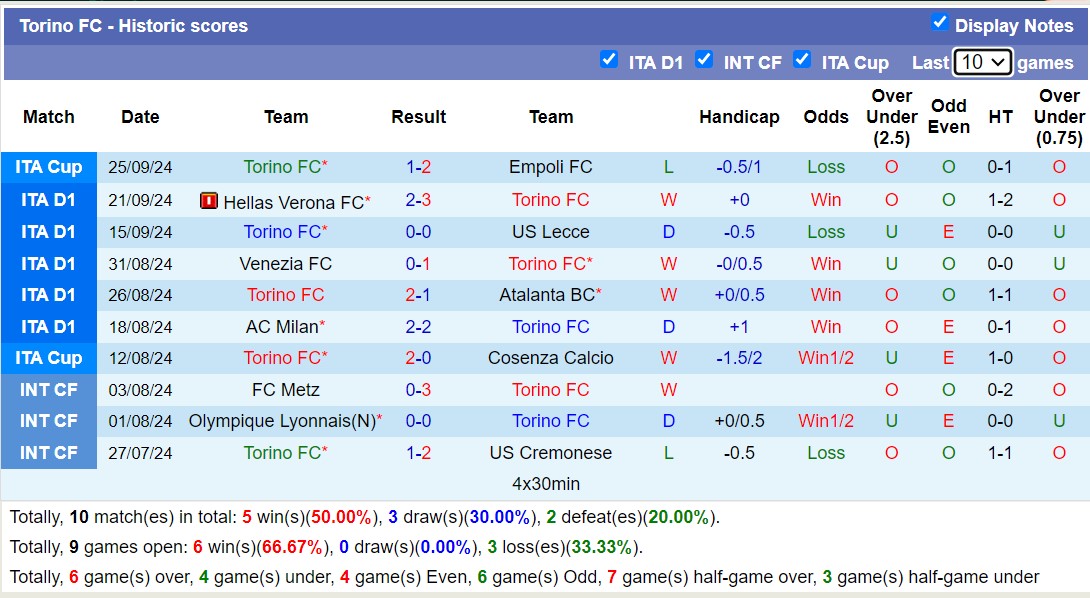The height and width of the screenshot is (598, 1090).
Task: Click the 2-2 score of AC Milan game
Action: 418,327
